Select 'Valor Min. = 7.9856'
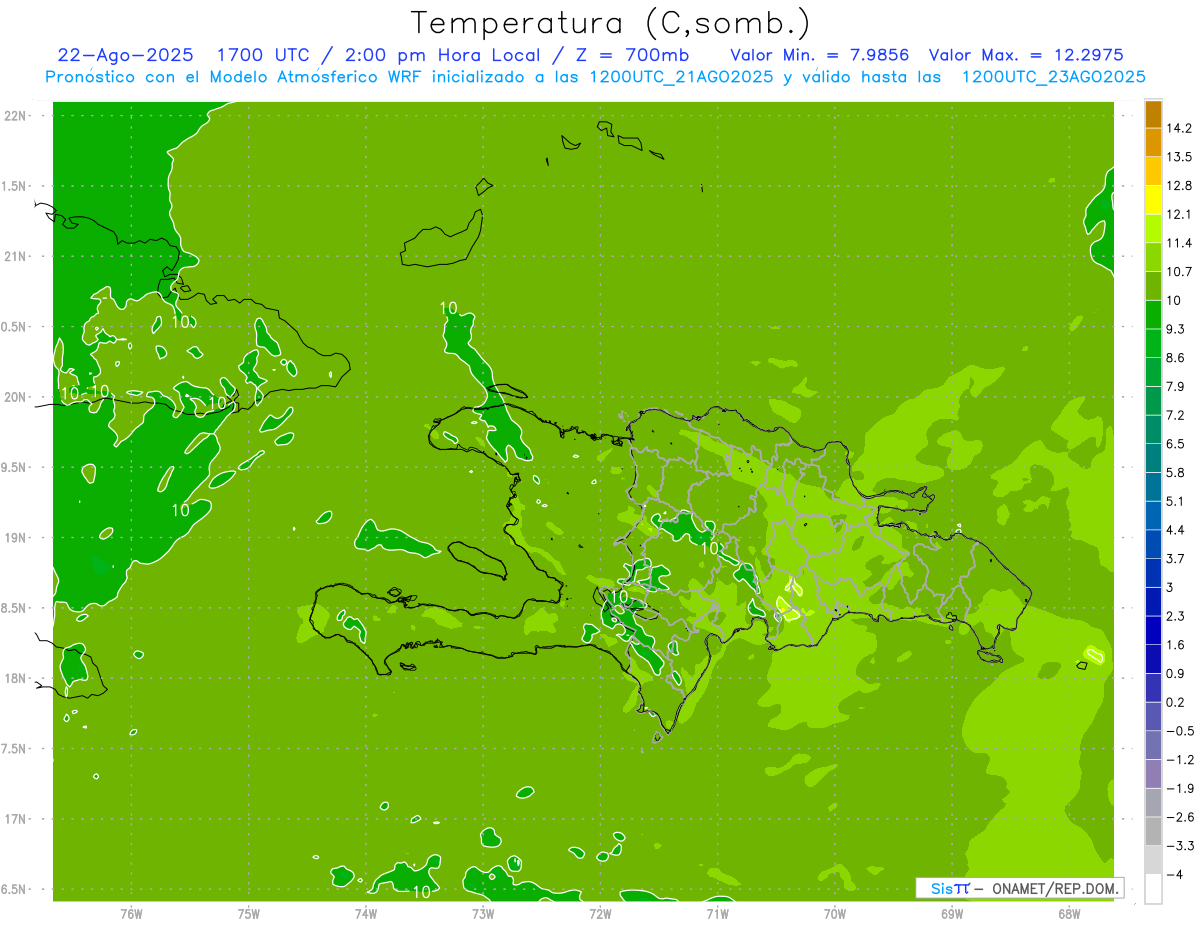 coord(819,55)
